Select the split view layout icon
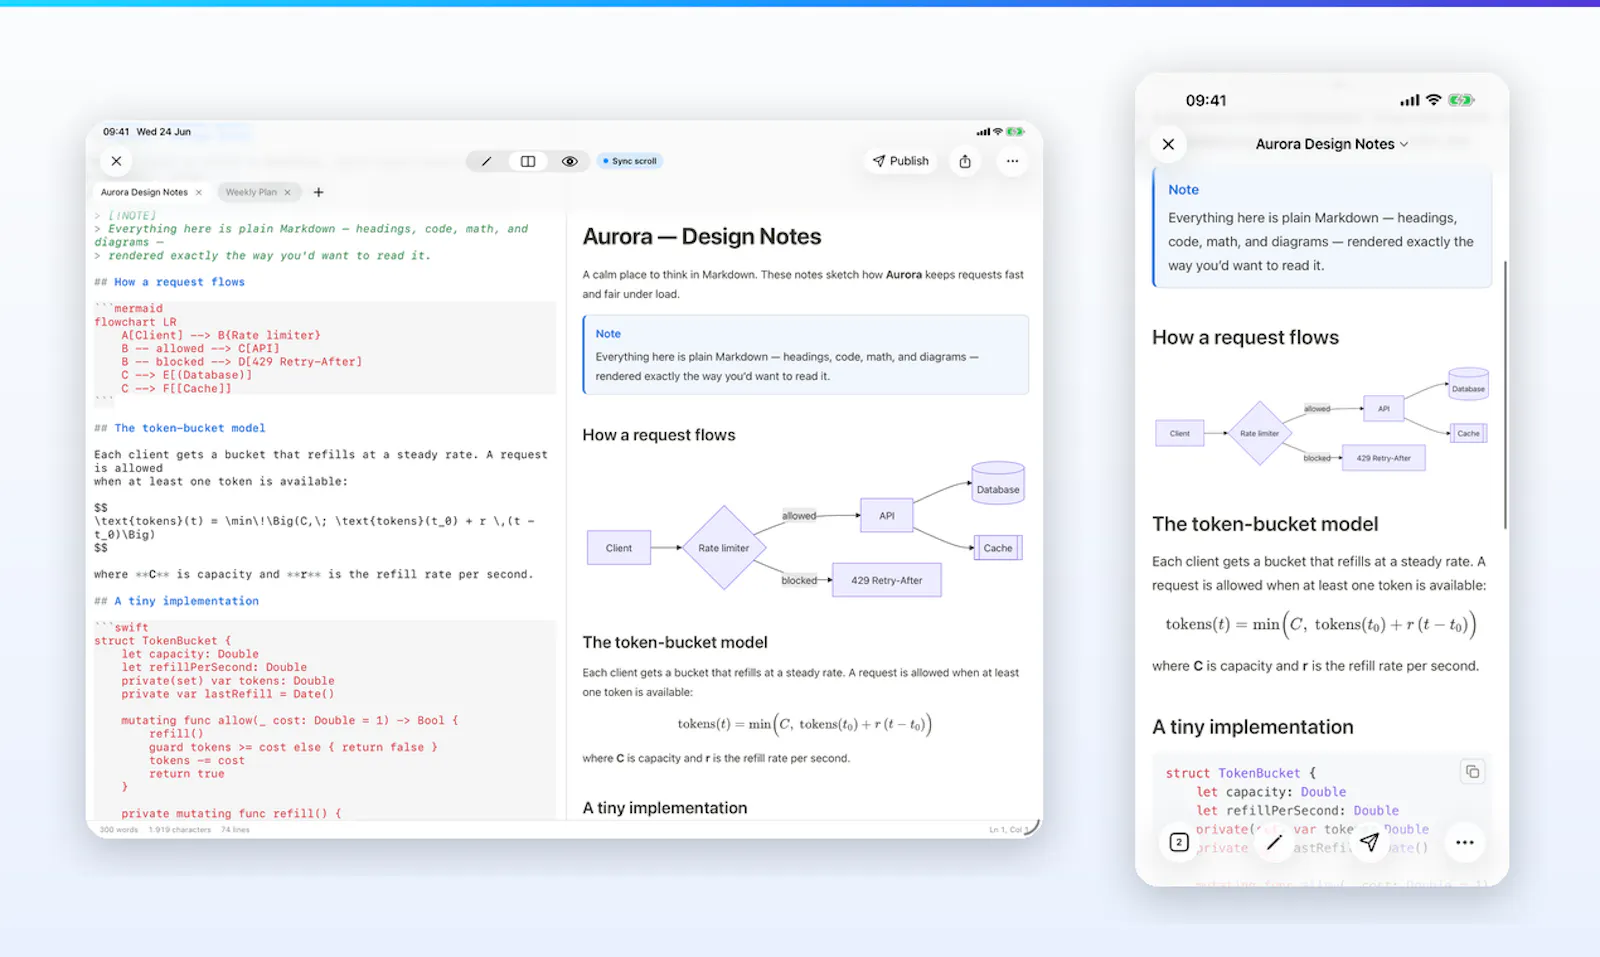Screen dimensions: 1600x957 pyautogui.click(x=528, y=161)
